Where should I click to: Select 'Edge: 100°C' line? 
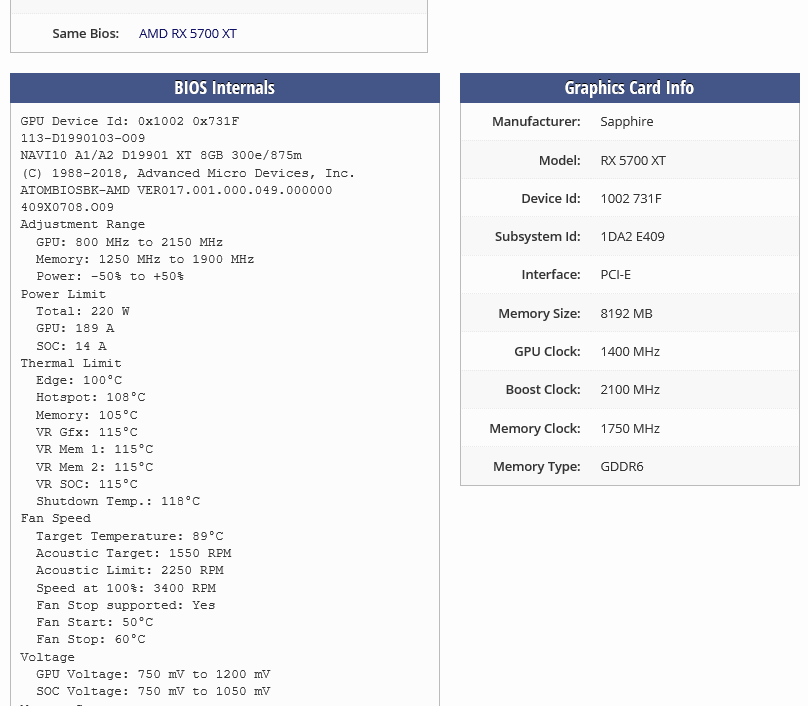(79, 380)
